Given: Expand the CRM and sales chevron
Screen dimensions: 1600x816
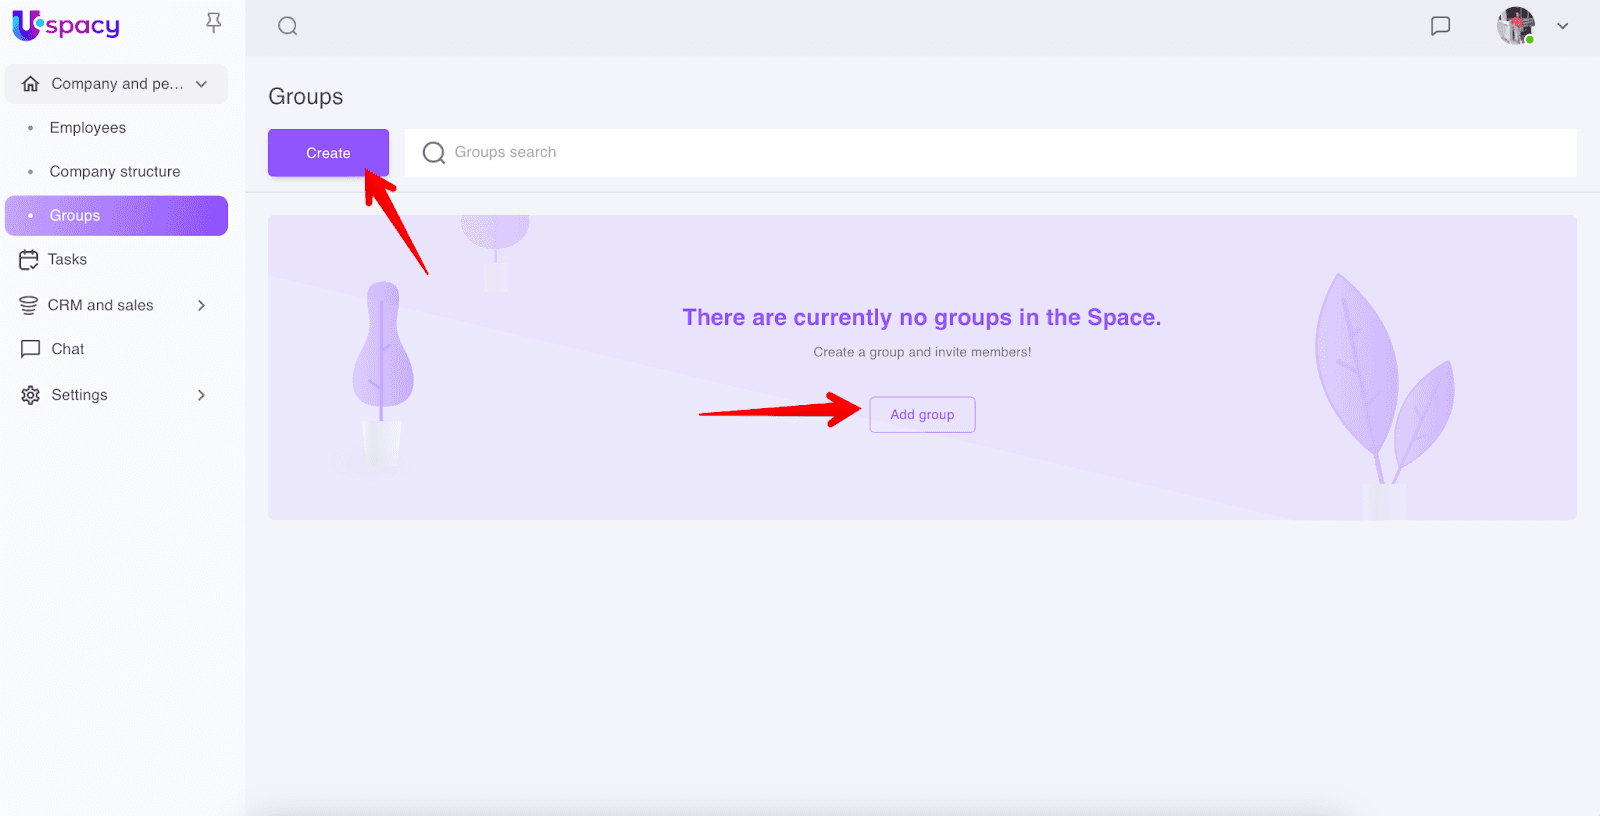Looking at the screenshot, I should [x=202, y=305].
